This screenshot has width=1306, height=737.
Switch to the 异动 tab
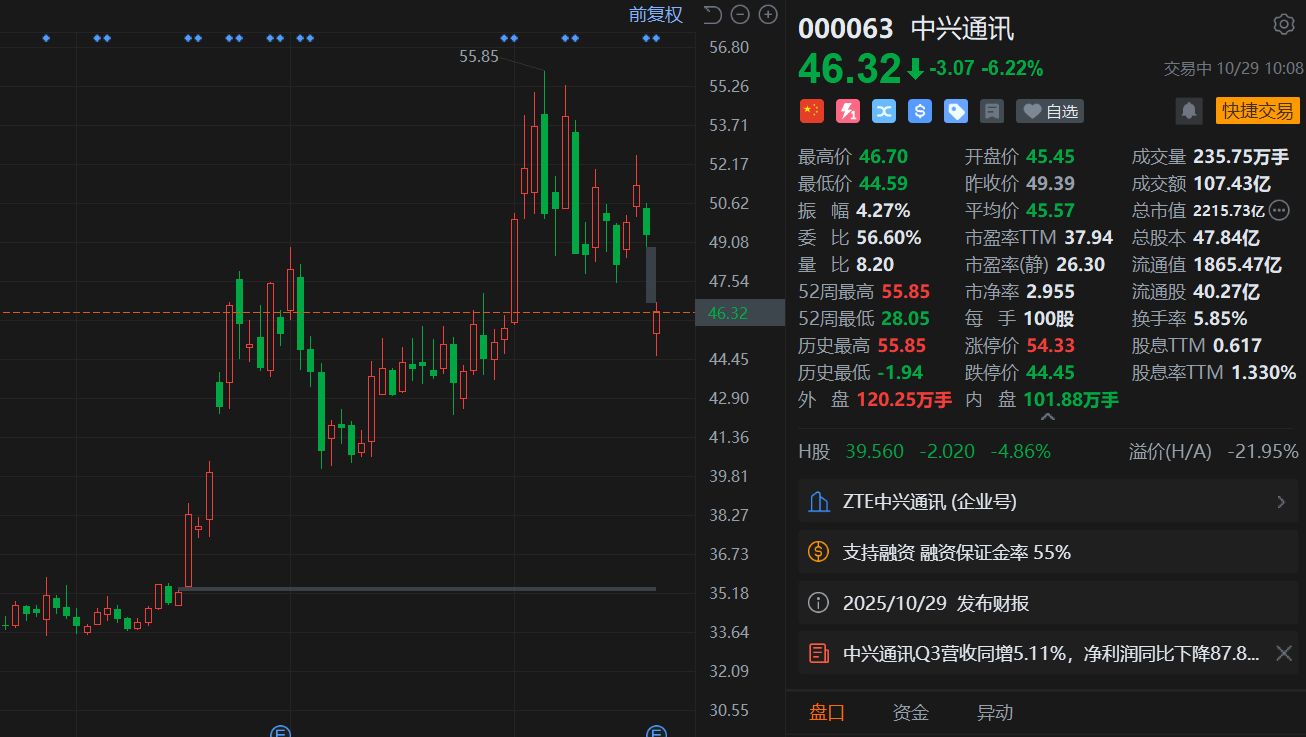point(995,713)
